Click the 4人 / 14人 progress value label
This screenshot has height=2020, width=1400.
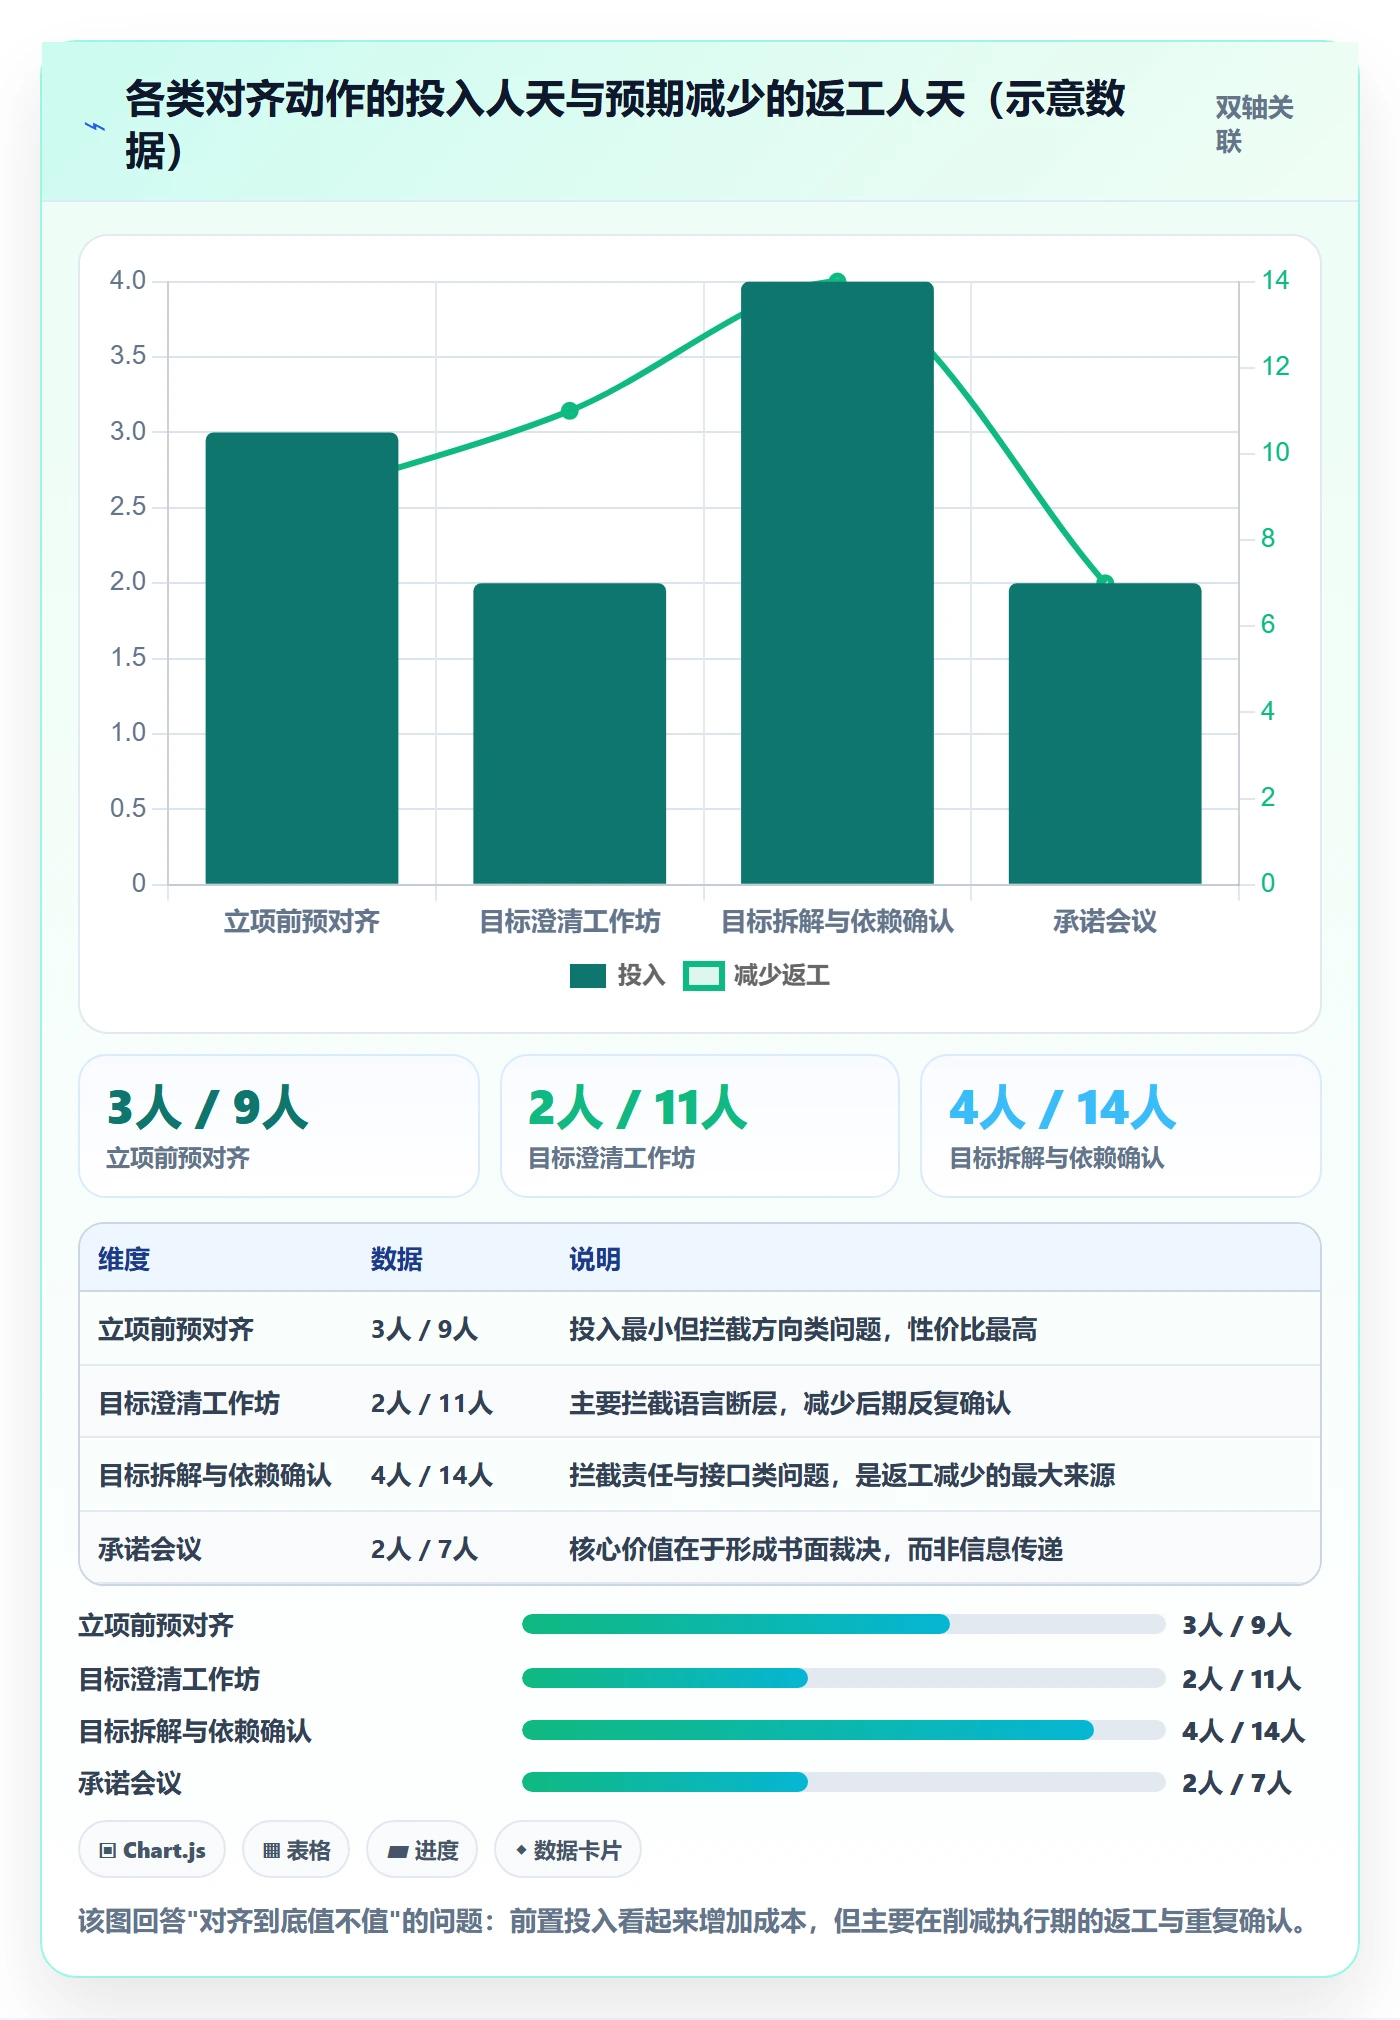click(1243, 1731)
